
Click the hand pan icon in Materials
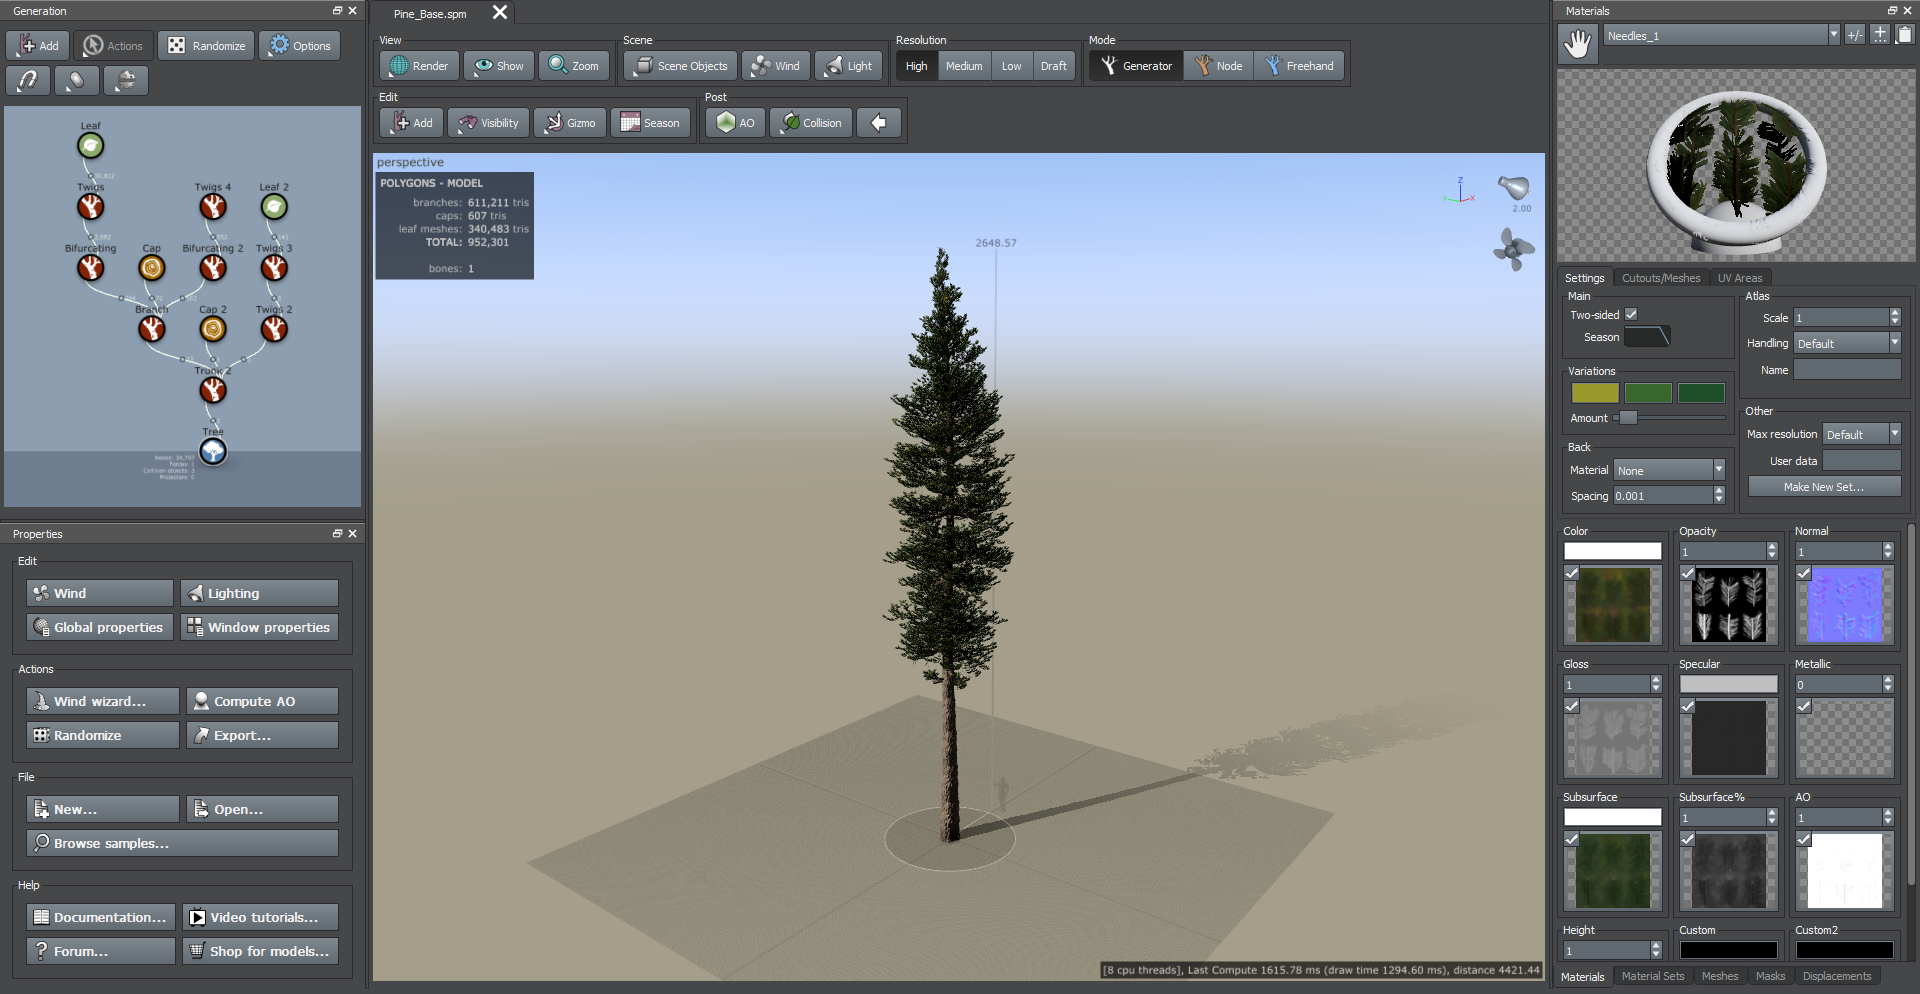click(1578, 44)
